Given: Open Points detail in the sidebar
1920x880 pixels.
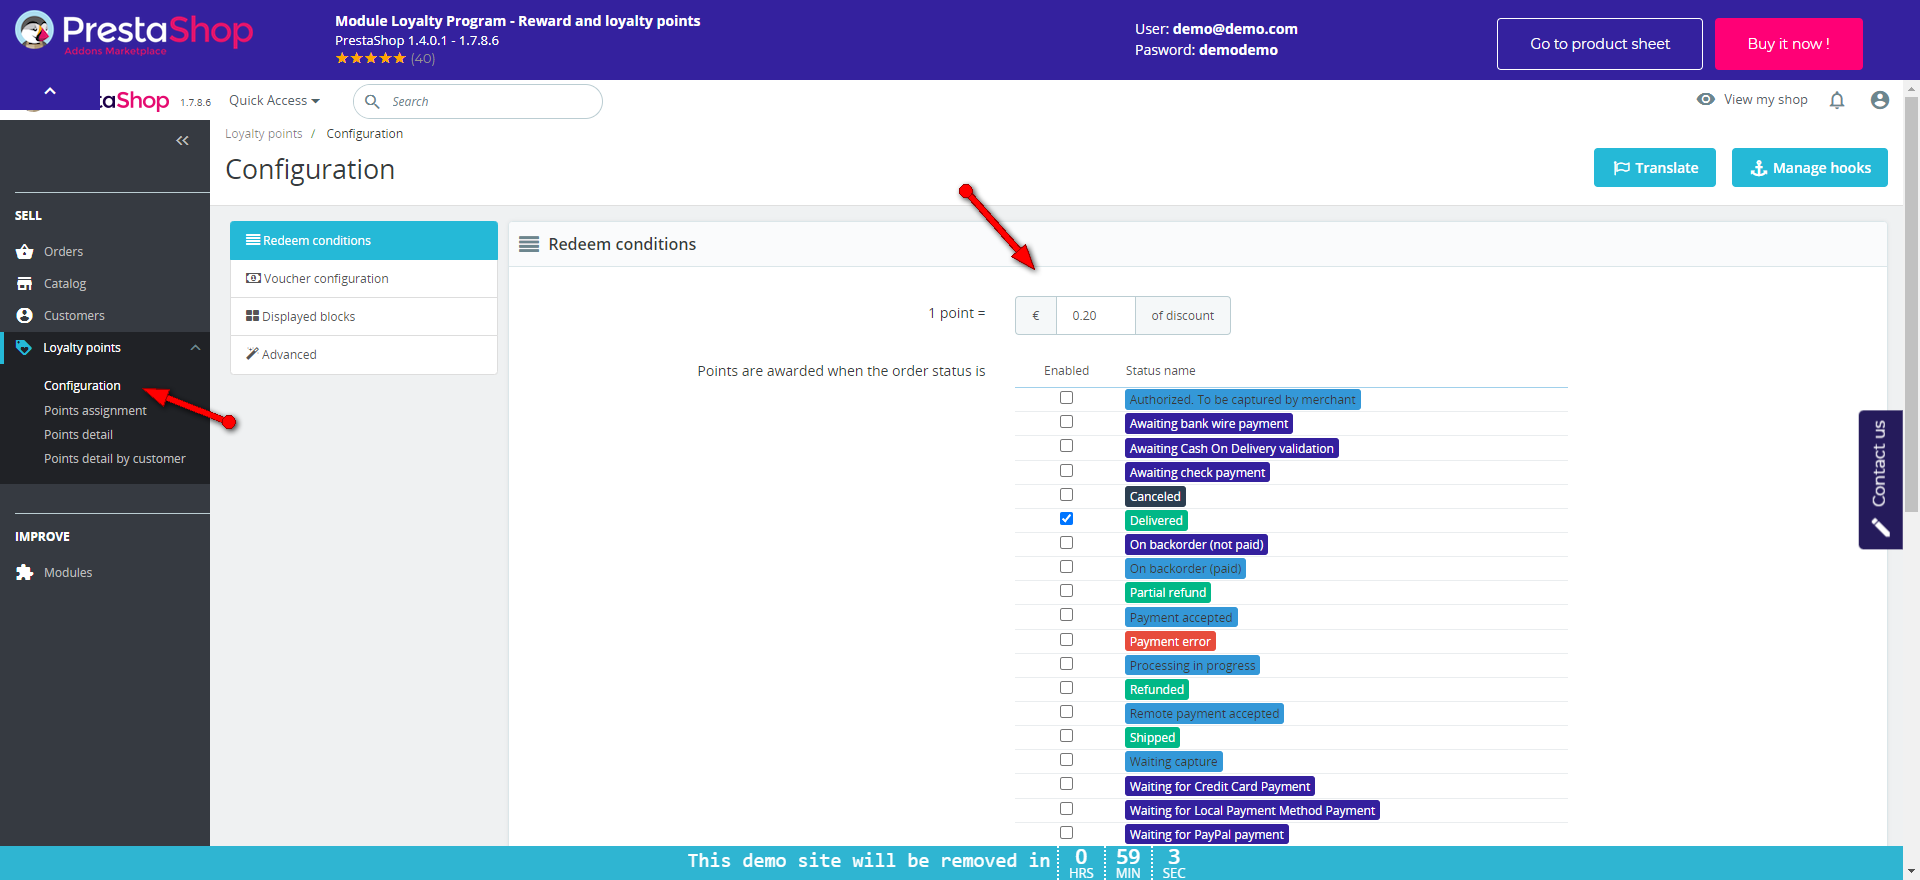Looking at the screenshot, I should (78, 435).
